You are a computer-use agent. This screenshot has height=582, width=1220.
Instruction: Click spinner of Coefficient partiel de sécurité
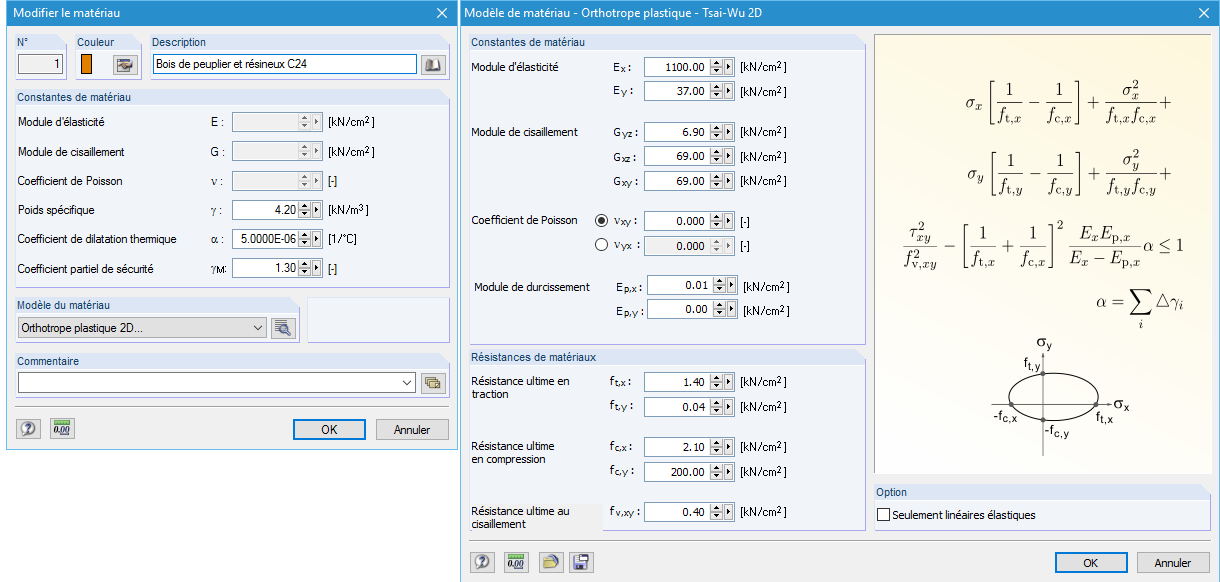coord(305,268)
